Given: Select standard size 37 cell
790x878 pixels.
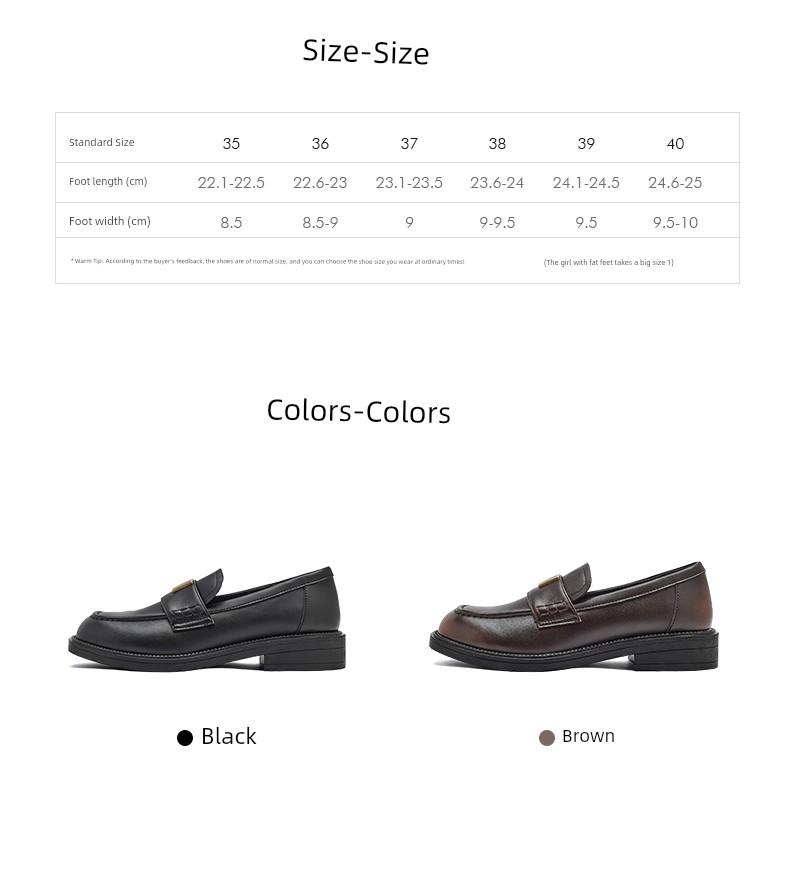Looking at the screenshot, I should (409, 143).
